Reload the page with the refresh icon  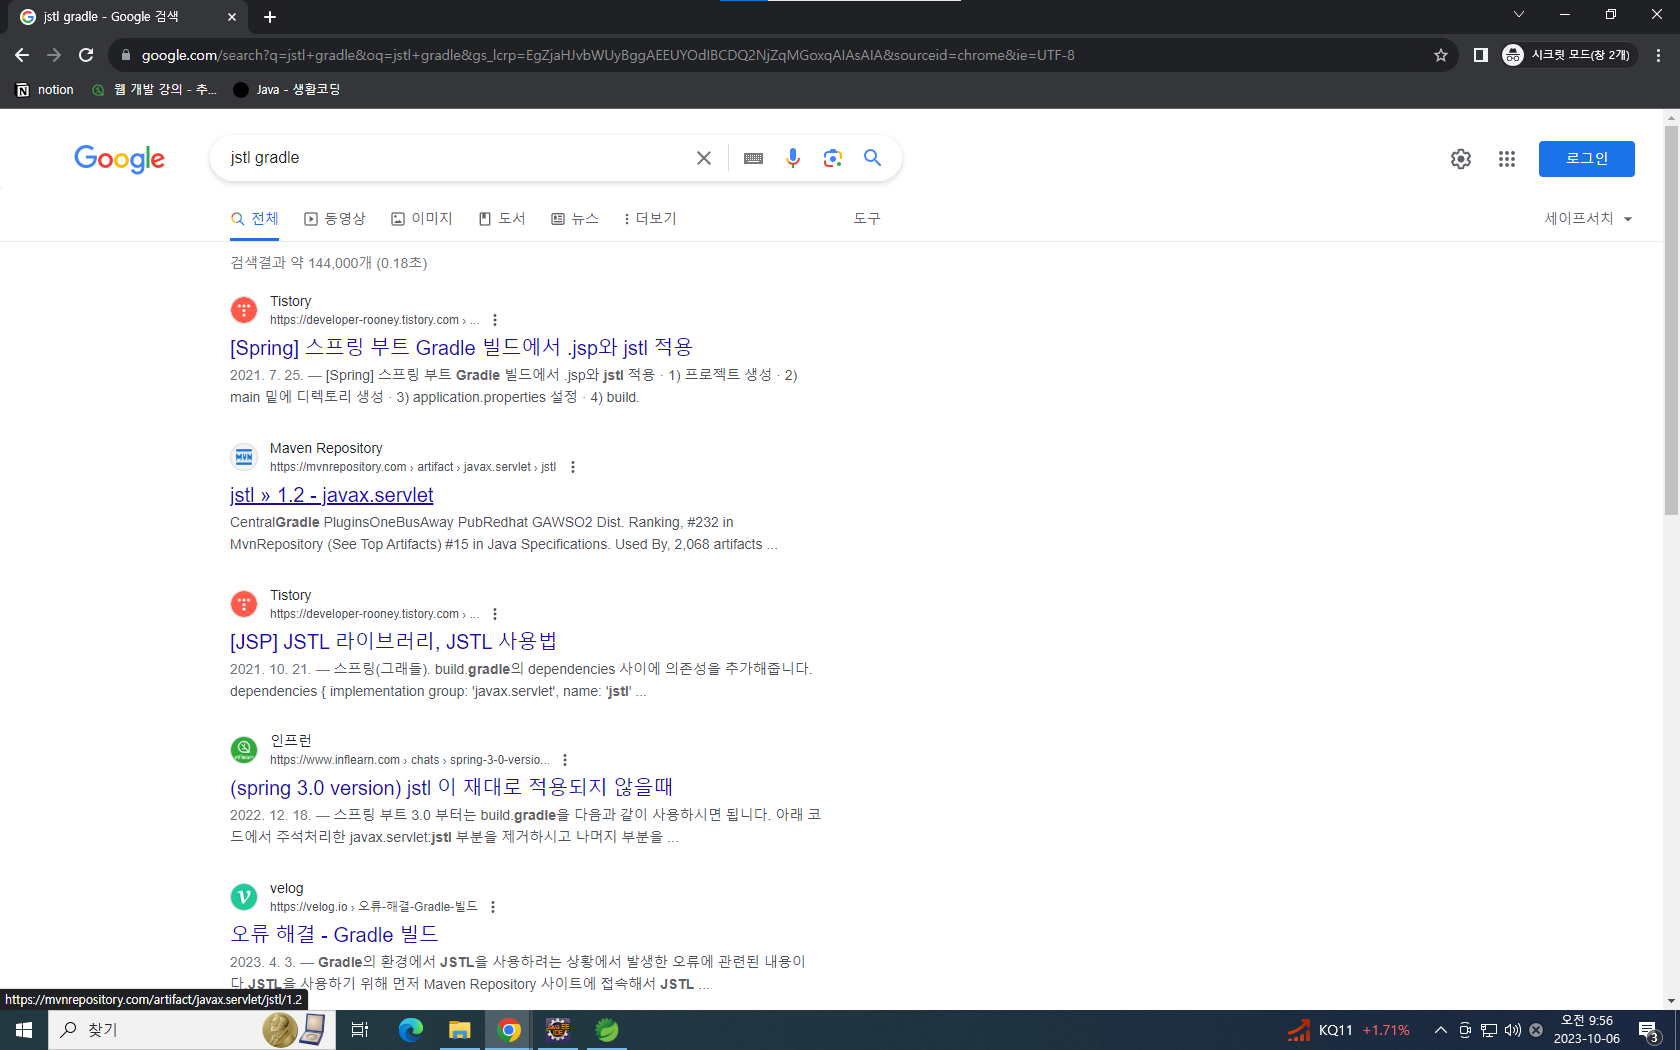[86, 55]
